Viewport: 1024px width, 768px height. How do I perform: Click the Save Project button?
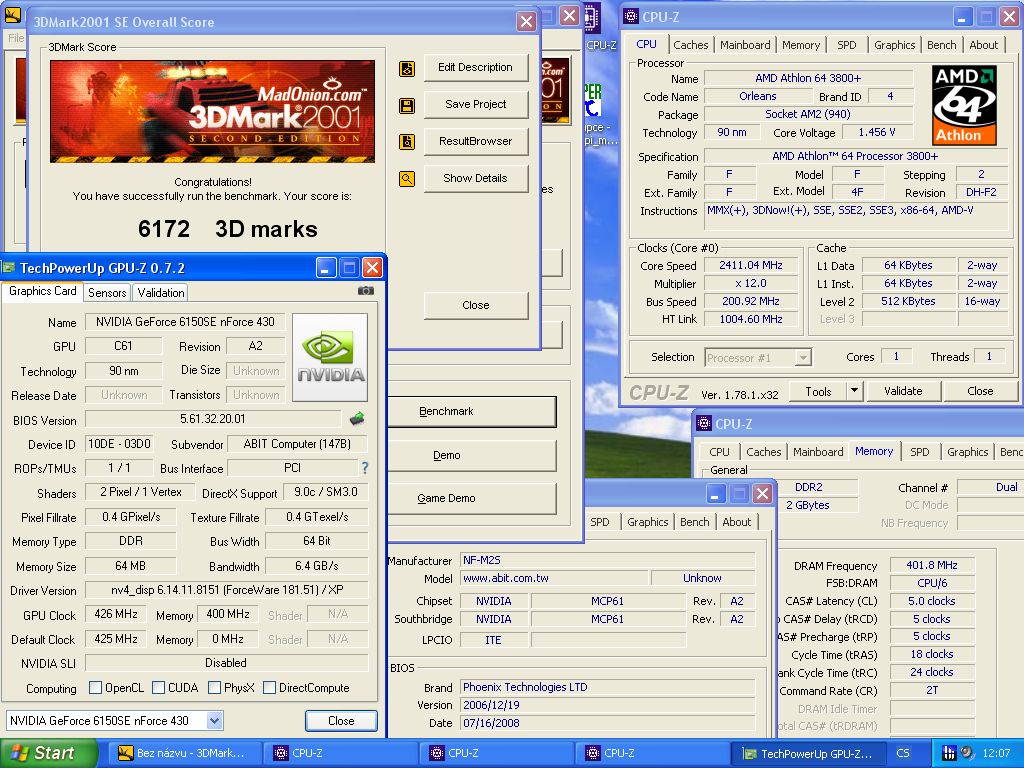(x=475, y=104)
